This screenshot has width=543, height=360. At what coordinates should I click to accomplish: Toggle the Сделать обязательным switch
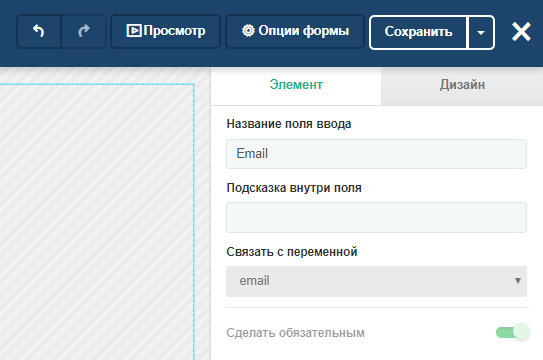pos(513,332)
